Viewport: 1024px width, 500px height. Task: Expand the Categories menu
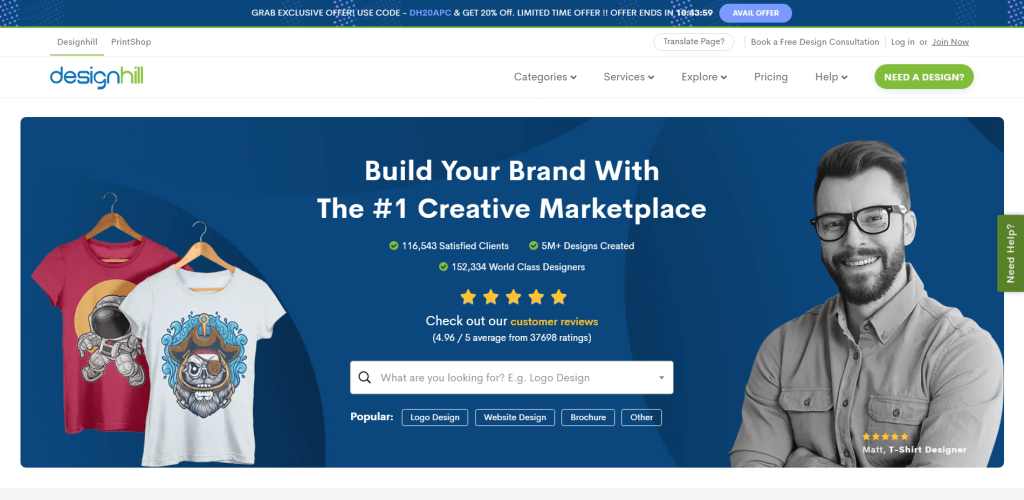[545, 77]
